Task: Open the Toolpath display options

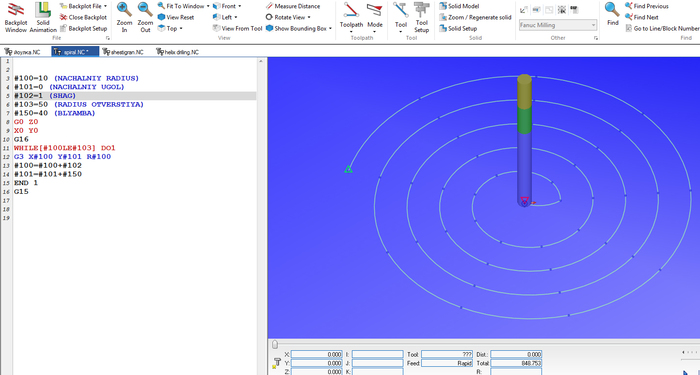Action: coord(351,18)
